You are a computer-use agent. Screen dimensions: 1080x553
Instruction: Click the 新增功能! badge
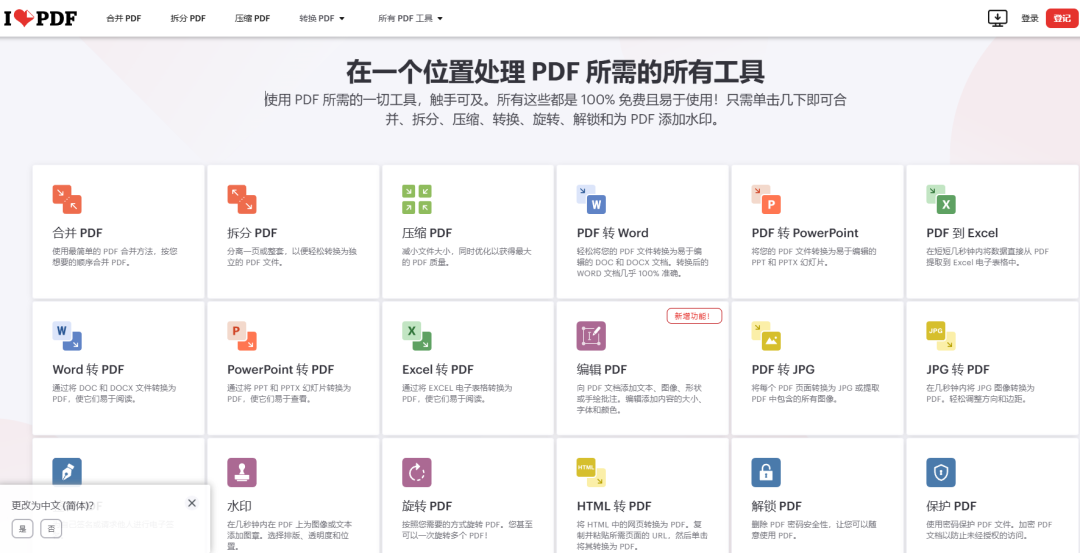694,316
